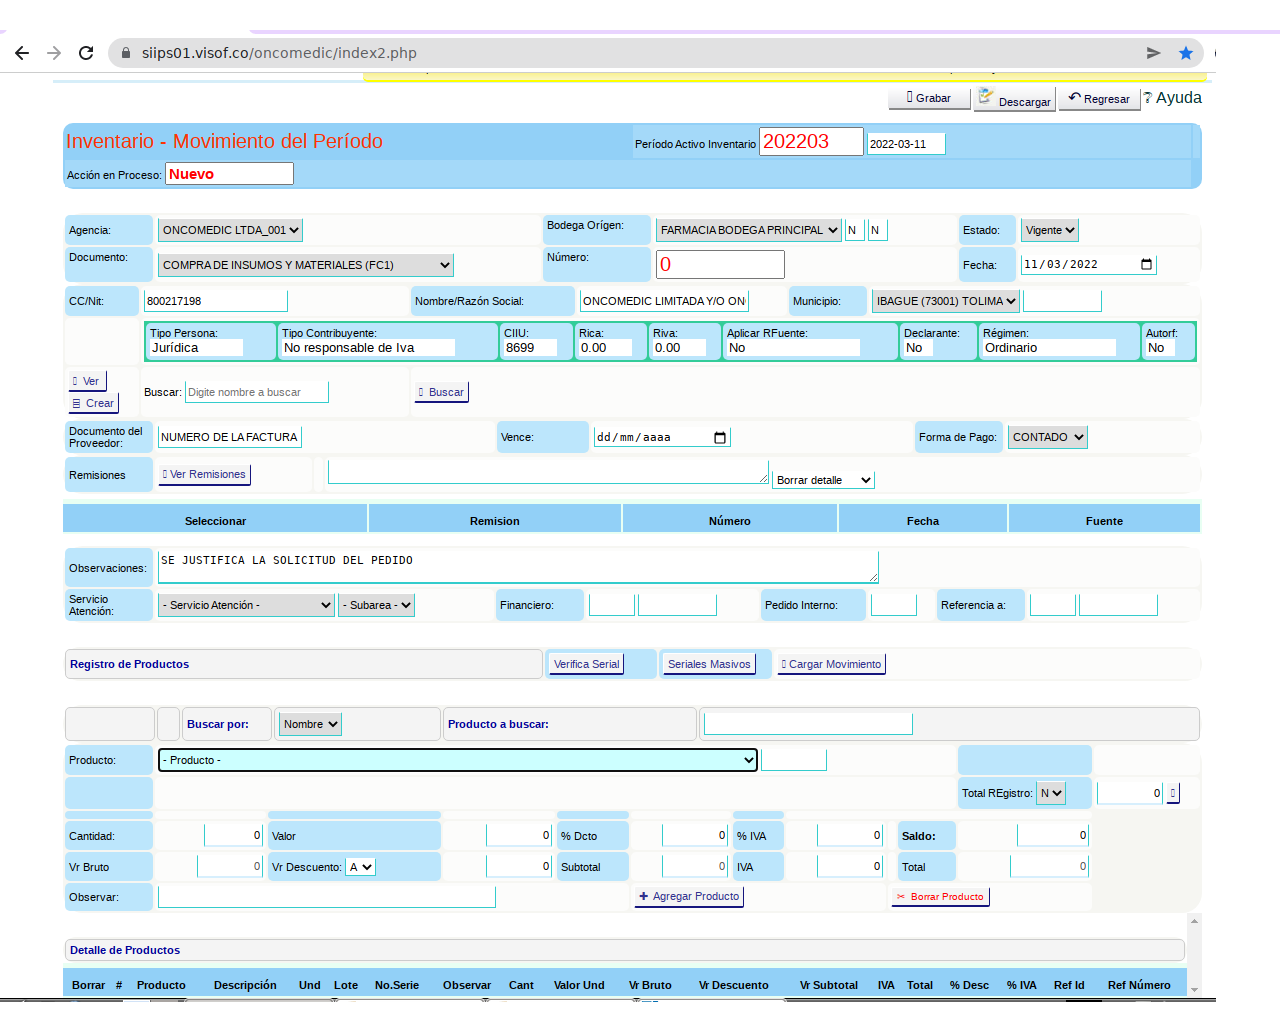This screenshot has width=1280, height=1024.
Task: Click Borrar Producto to remove the product
Action: 940,897
